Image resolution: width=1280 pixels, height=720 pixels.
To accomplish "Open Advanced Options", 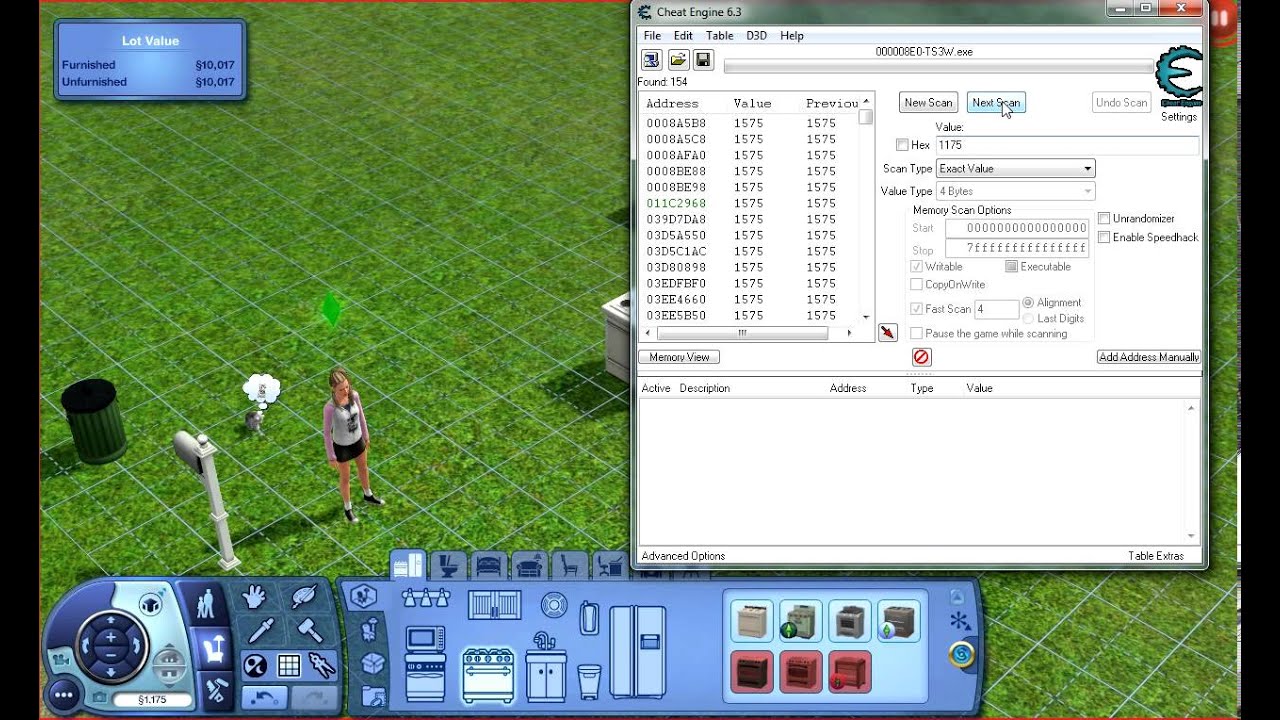I will click(683, 556).
